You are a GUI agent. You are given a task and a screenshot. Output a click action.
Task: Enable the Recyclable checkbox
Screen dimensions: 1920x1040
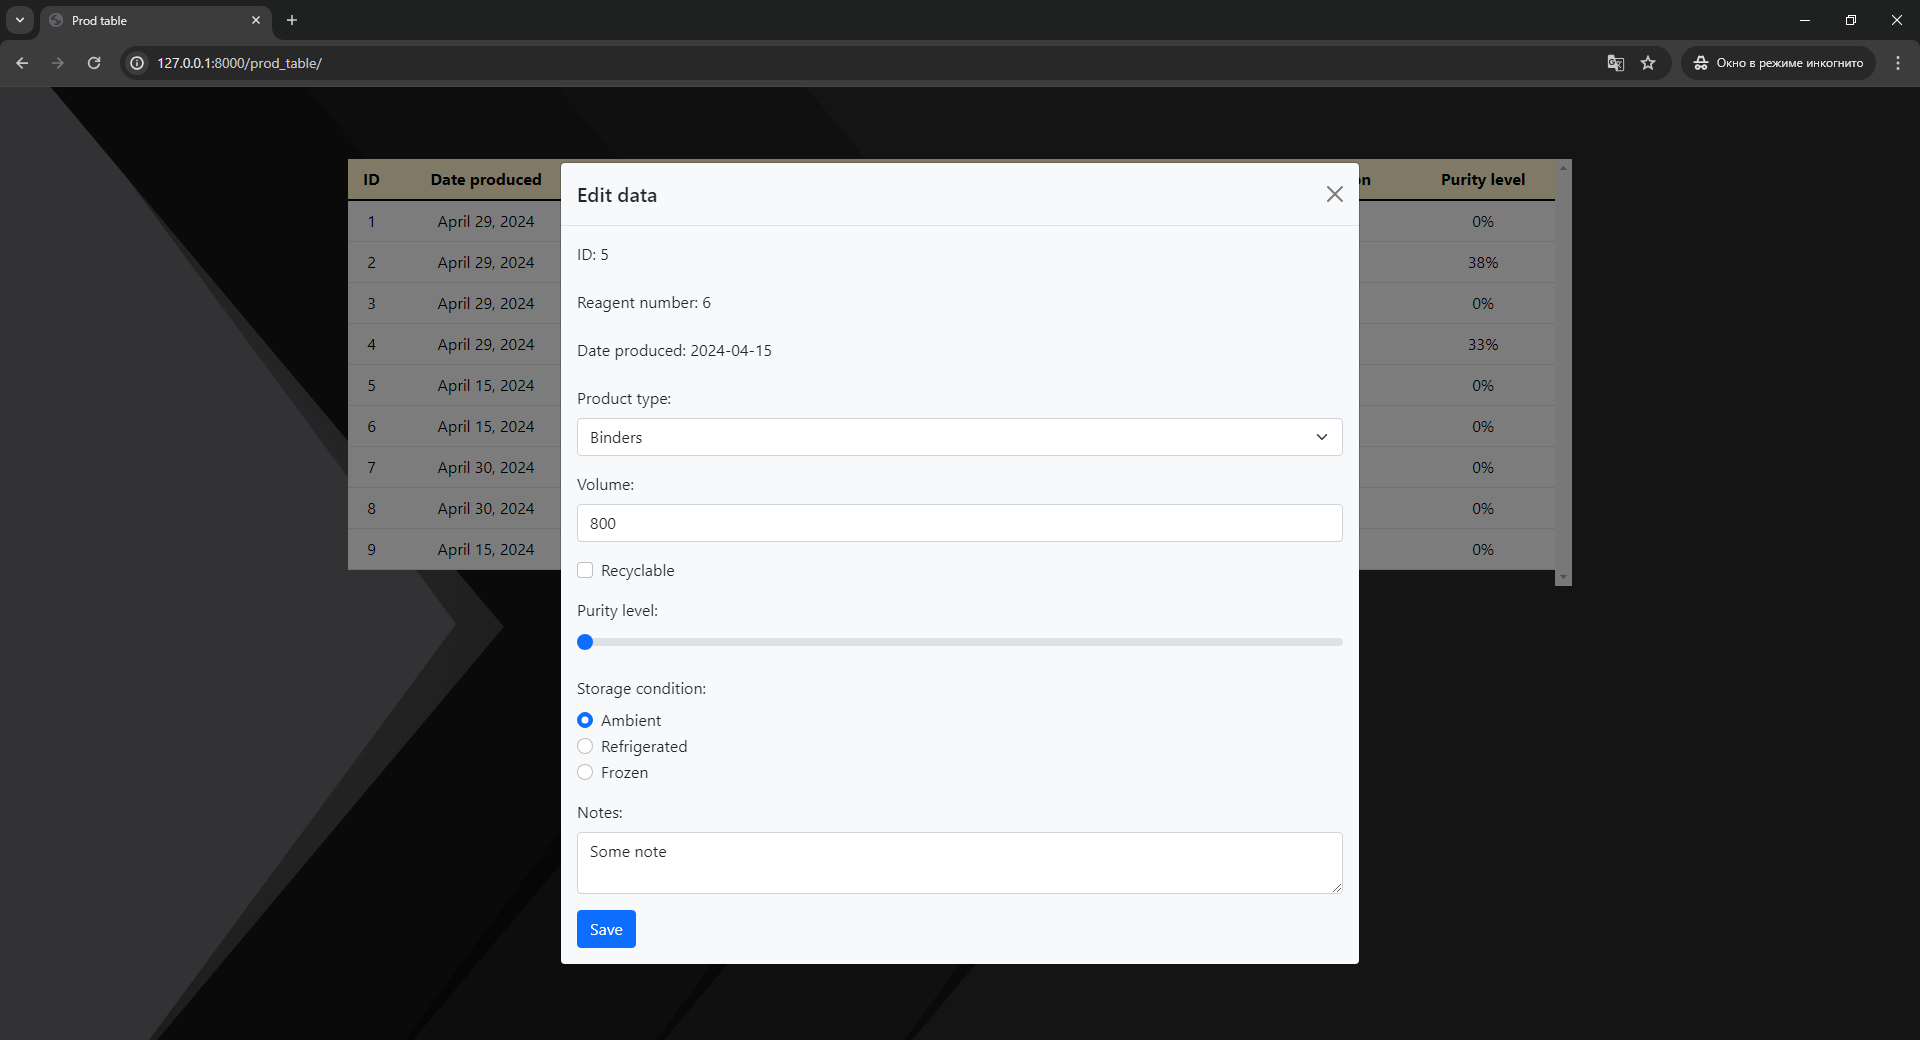point(585,570)
